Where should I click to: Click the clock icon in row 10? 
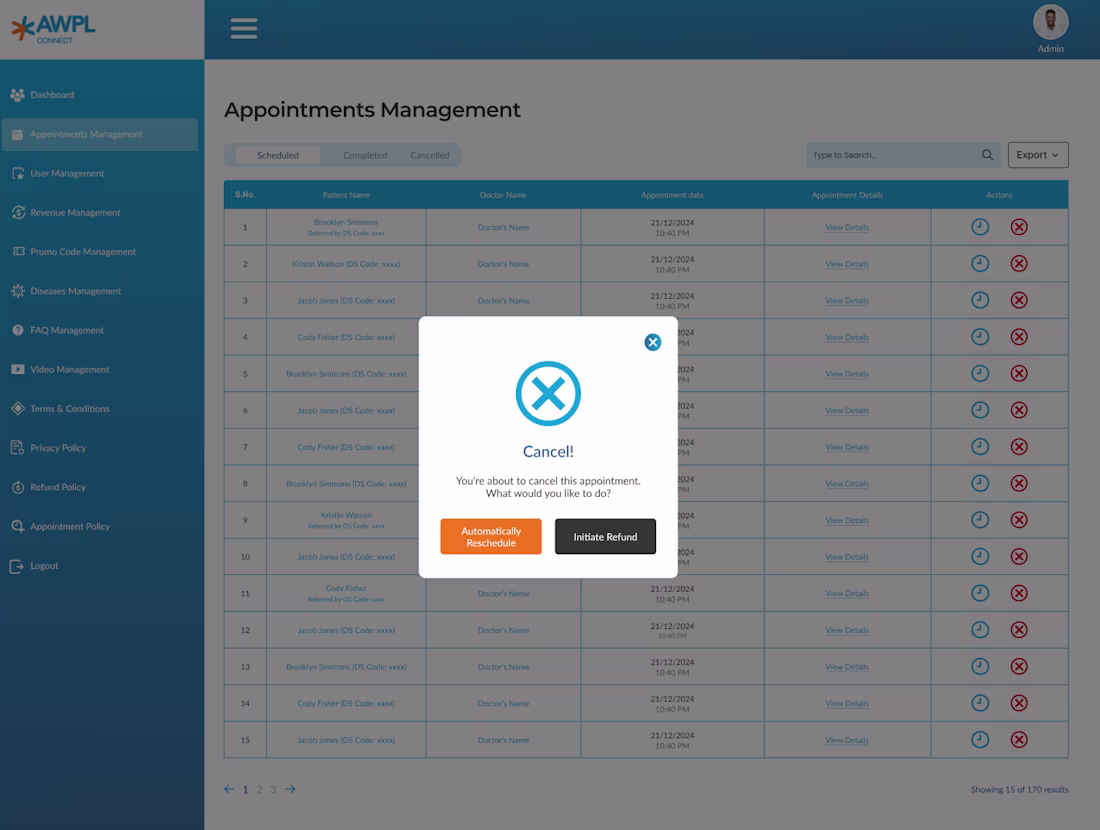point(980,556)
